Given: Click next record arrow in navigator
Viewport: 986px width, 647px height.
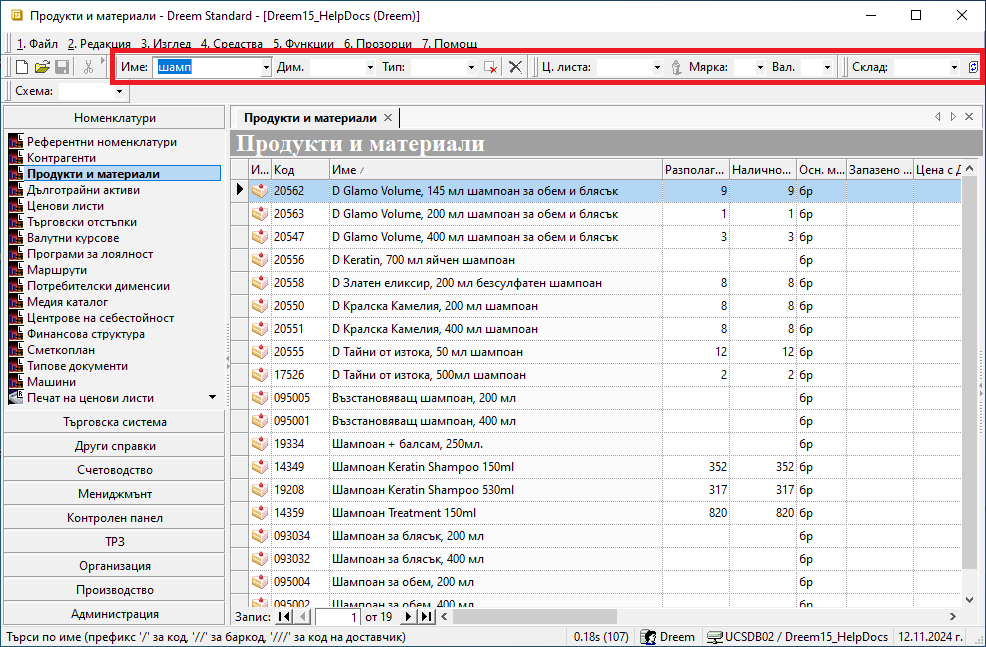Looking at the screenshot, I should pos(409,617).
